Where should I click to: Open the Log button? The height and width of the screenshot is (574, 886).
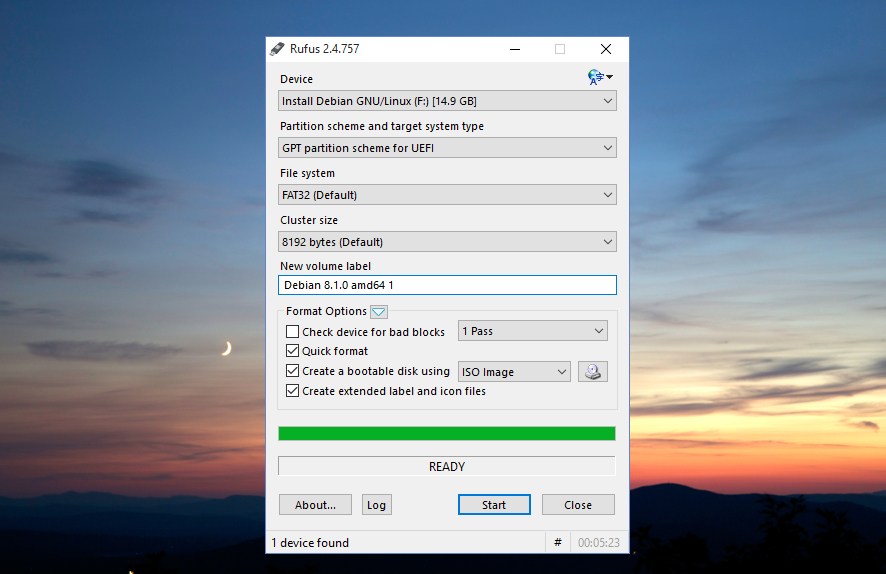[376, 505]
